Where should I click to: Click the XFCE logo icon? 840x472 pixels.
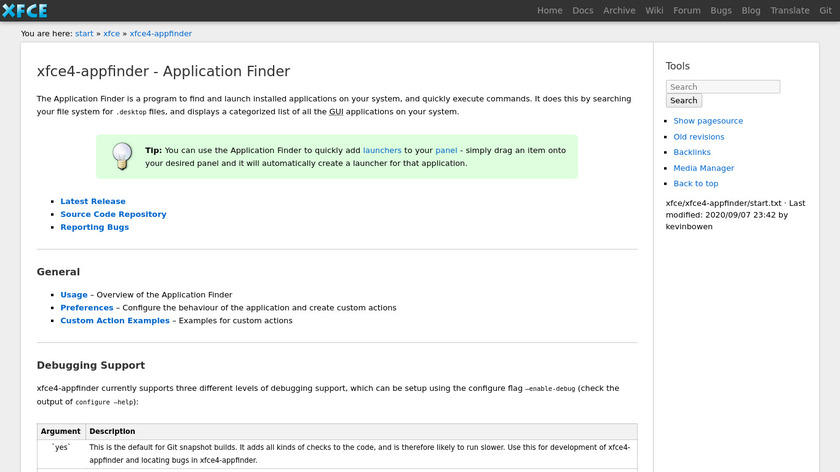tap(25, 11)
